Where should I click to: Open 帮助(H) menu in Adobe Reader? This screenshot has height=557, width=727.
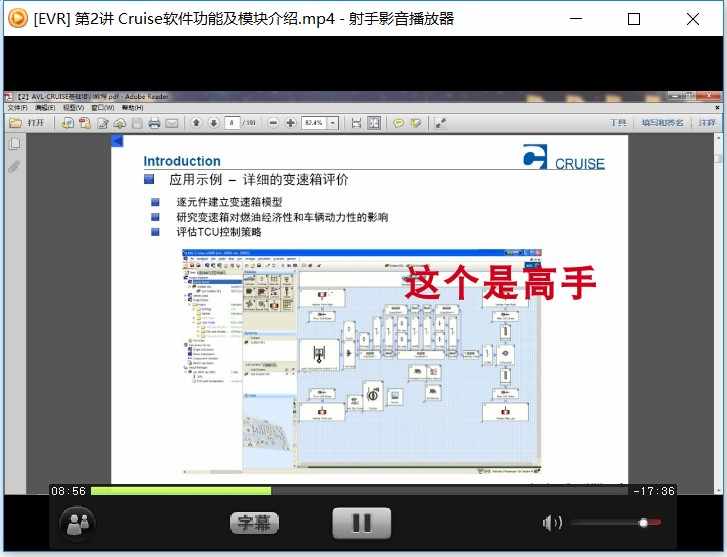(x=132, y=108)
